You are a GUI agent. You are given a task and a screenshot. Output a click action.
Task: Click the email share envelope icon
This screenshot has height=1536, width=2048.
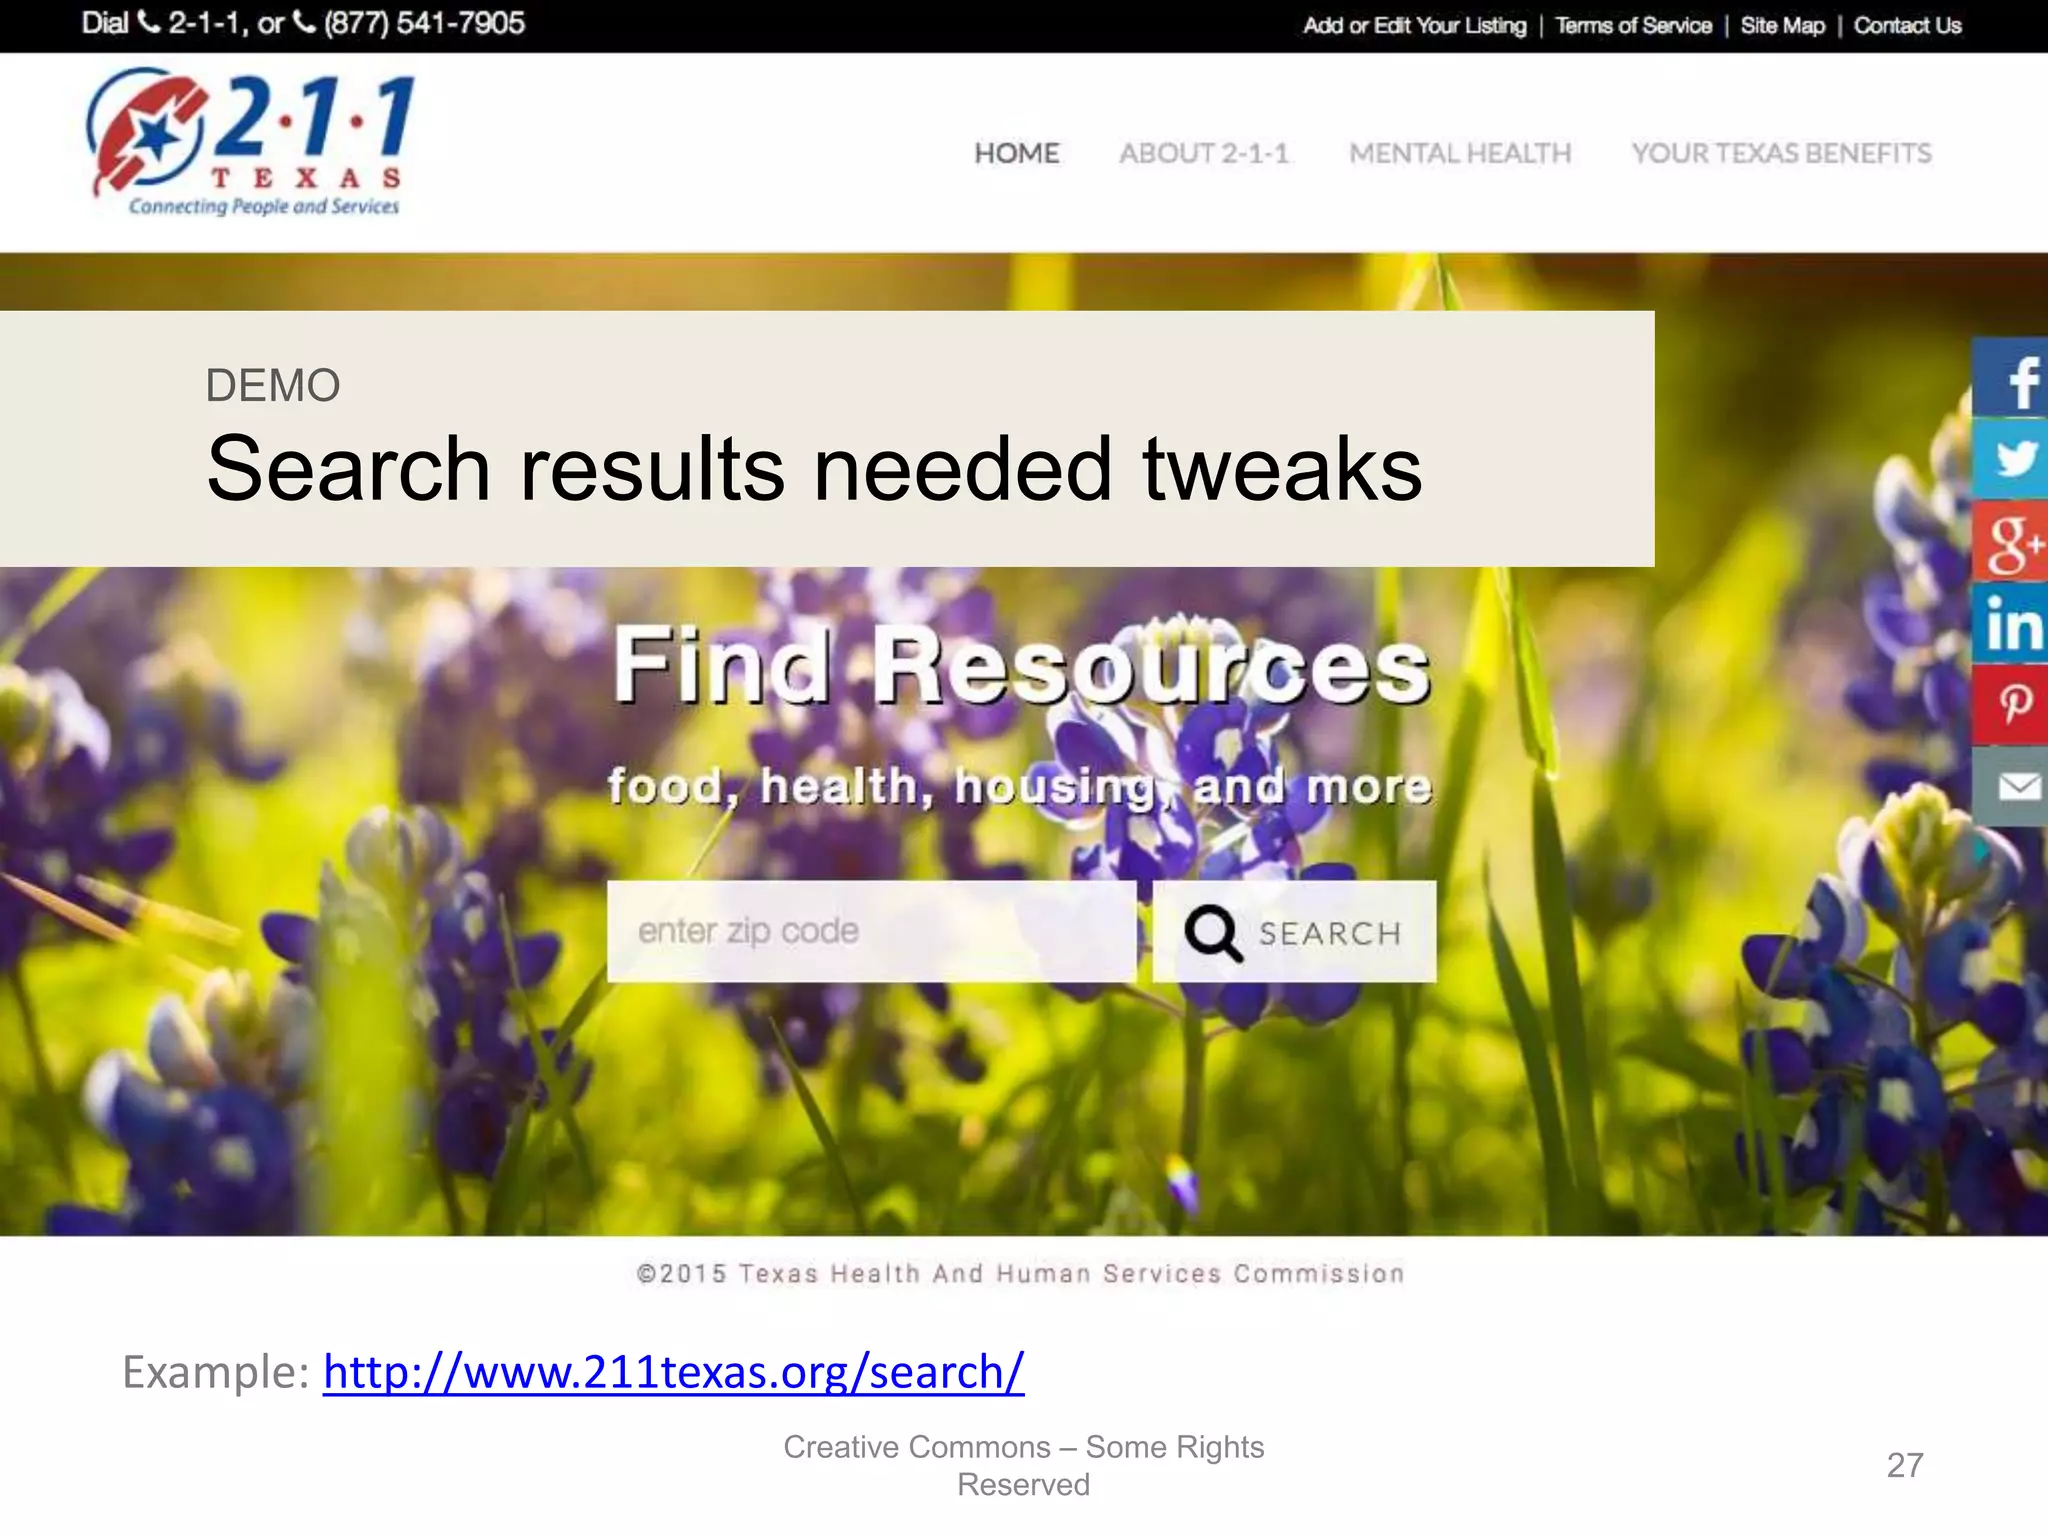point(2010,787)
